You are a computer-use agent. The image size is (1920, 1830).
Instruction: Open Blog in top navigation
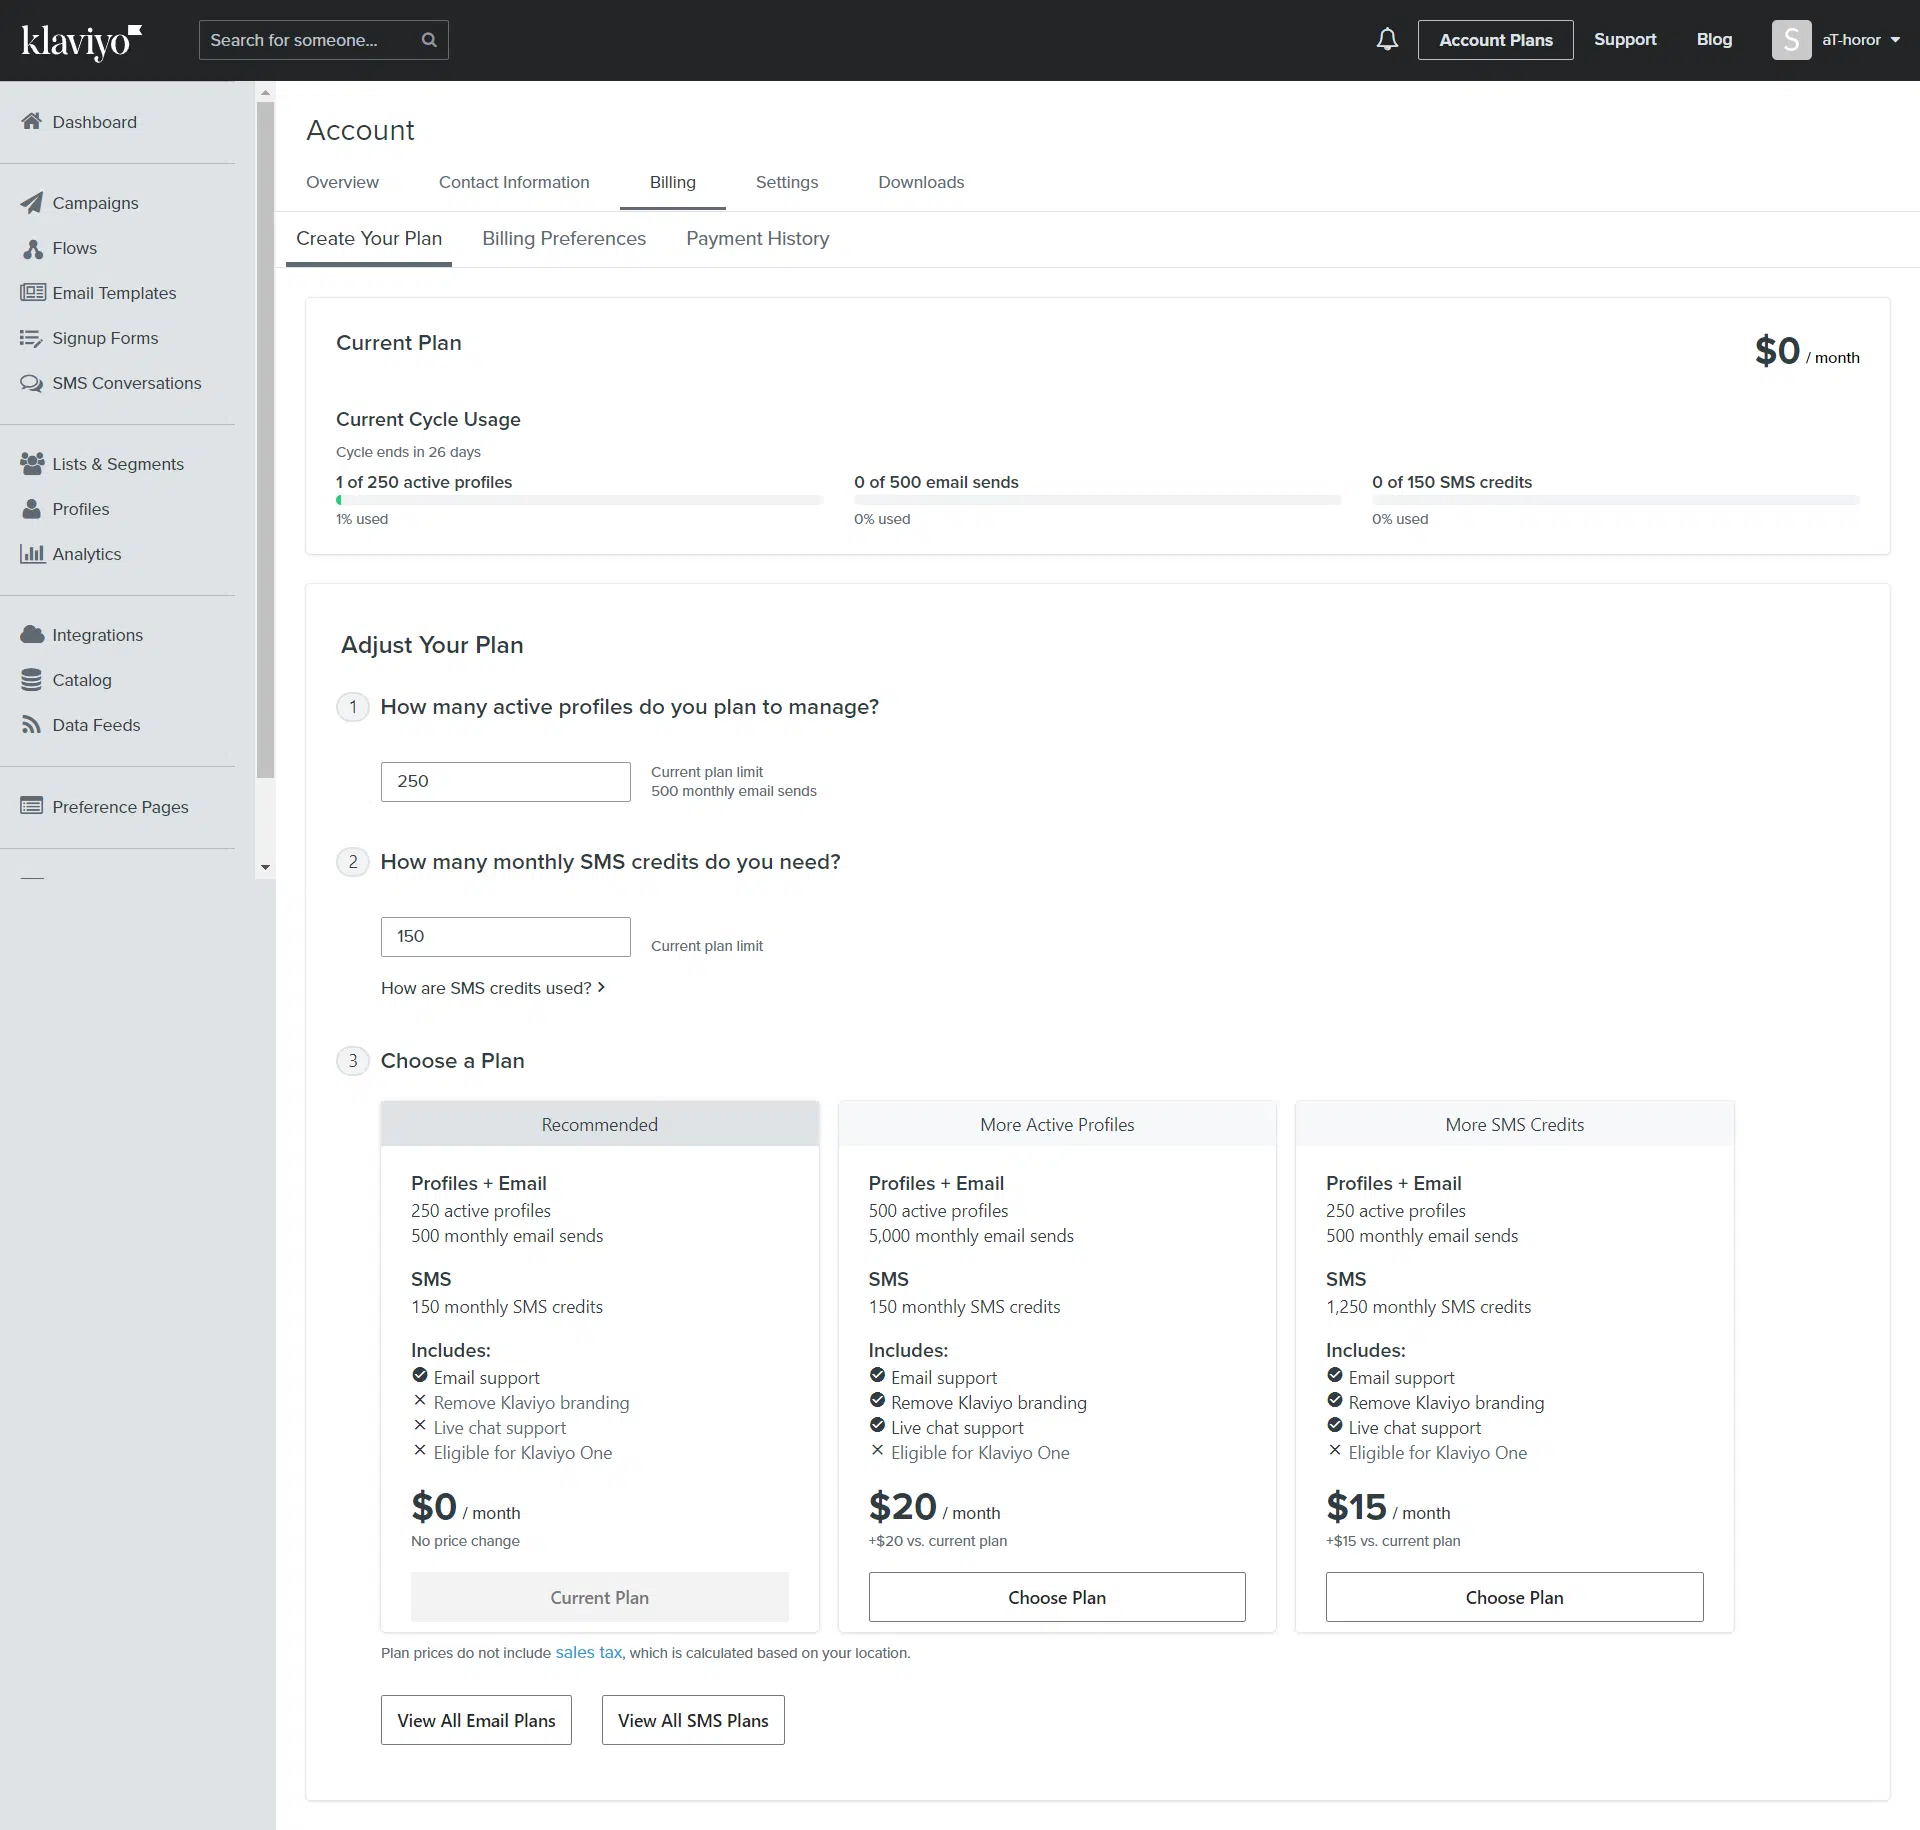tap(1714, 39)
